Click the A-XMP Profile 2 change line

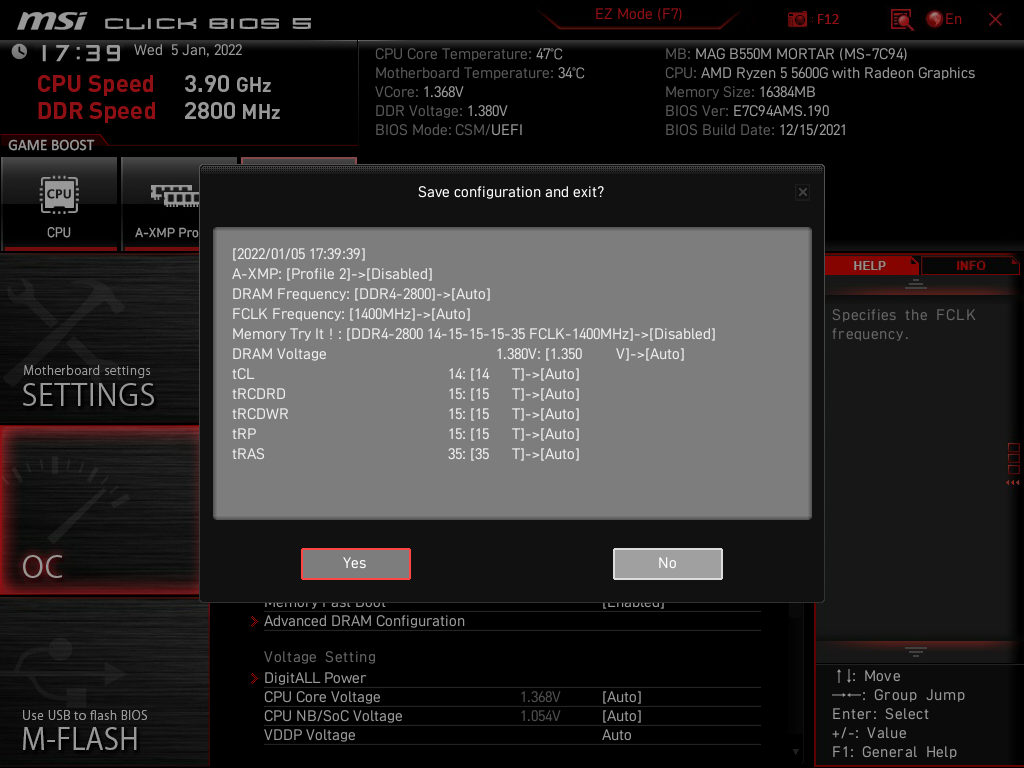click(332, 274)
